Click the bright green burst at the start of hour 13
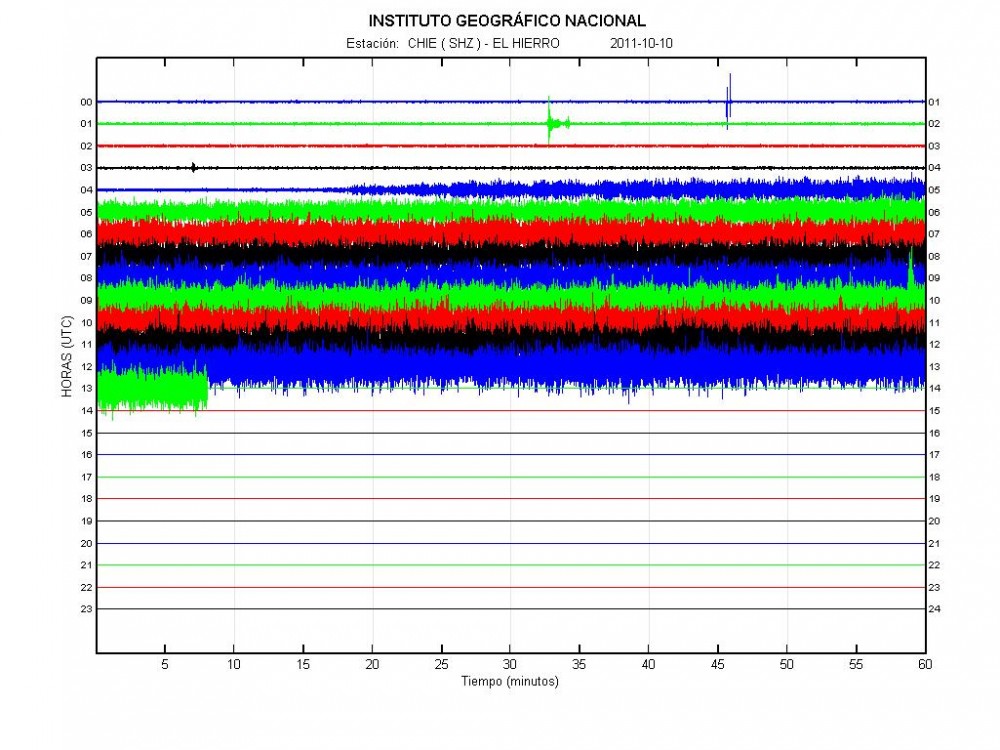Image resolution: width=1000 pixels, height=750 pixels. pos(152,388)
